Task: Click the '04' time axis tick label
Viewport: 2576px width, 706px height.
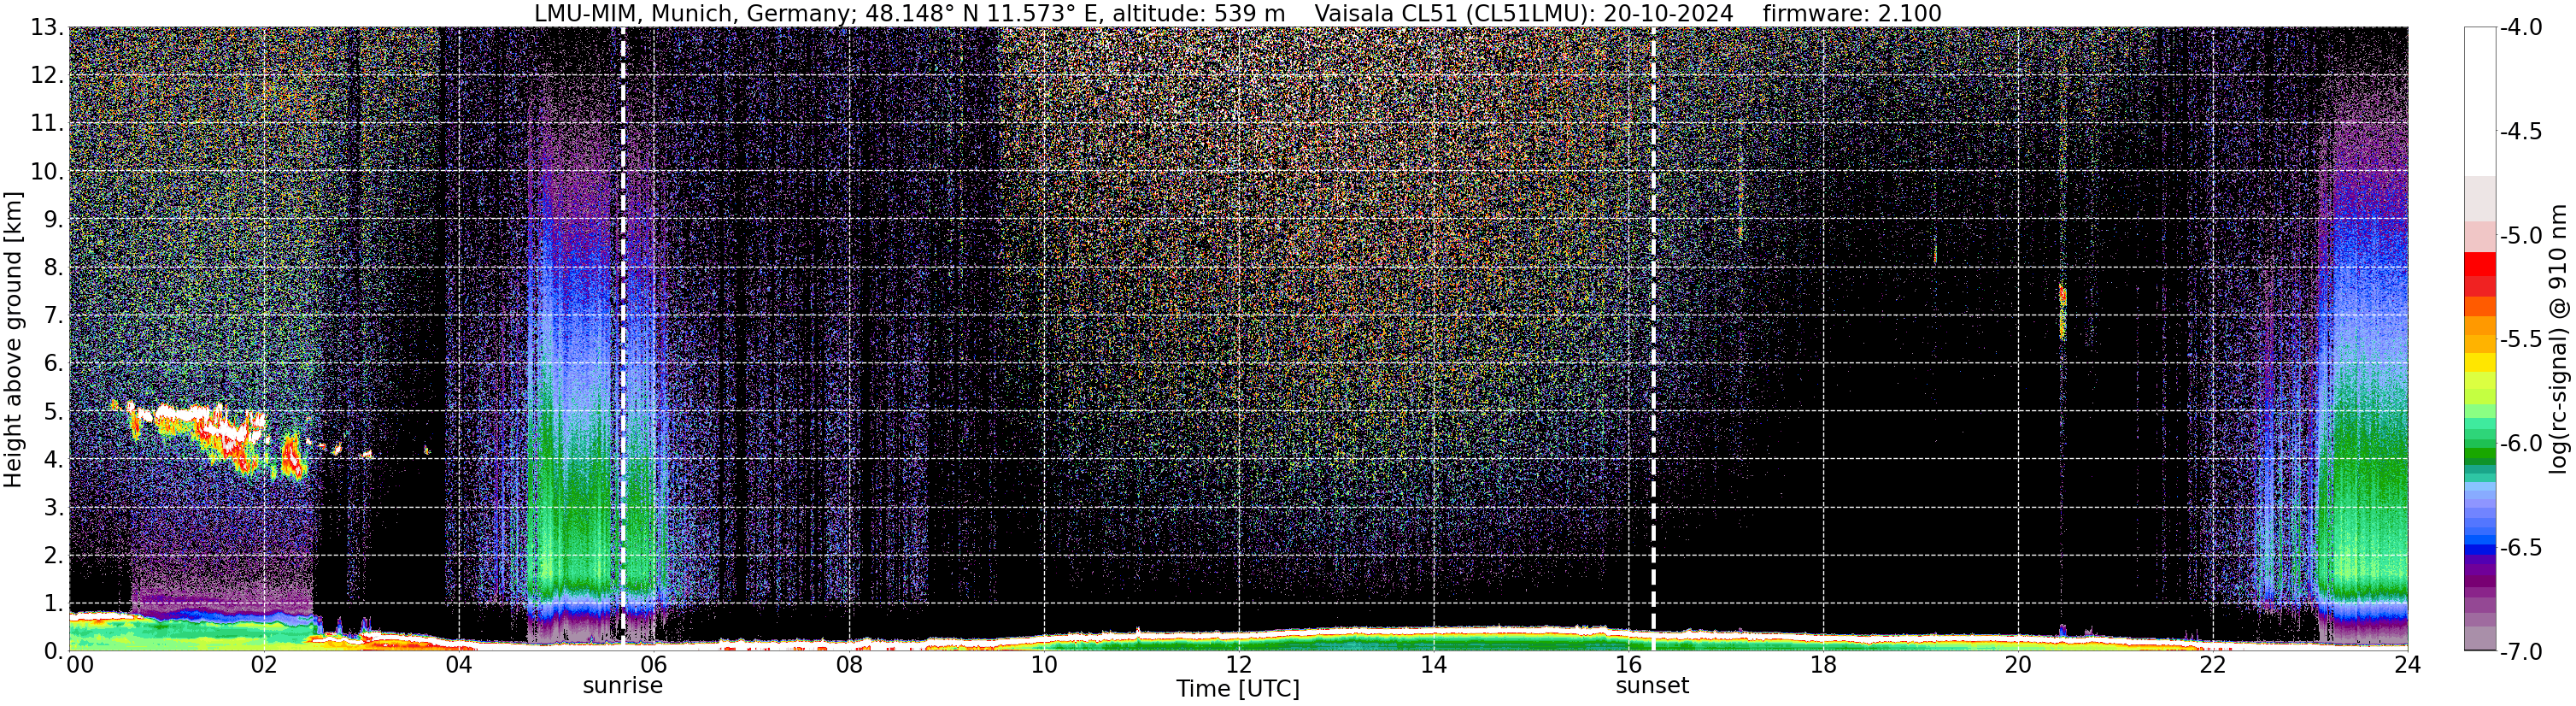Action: 459,665
